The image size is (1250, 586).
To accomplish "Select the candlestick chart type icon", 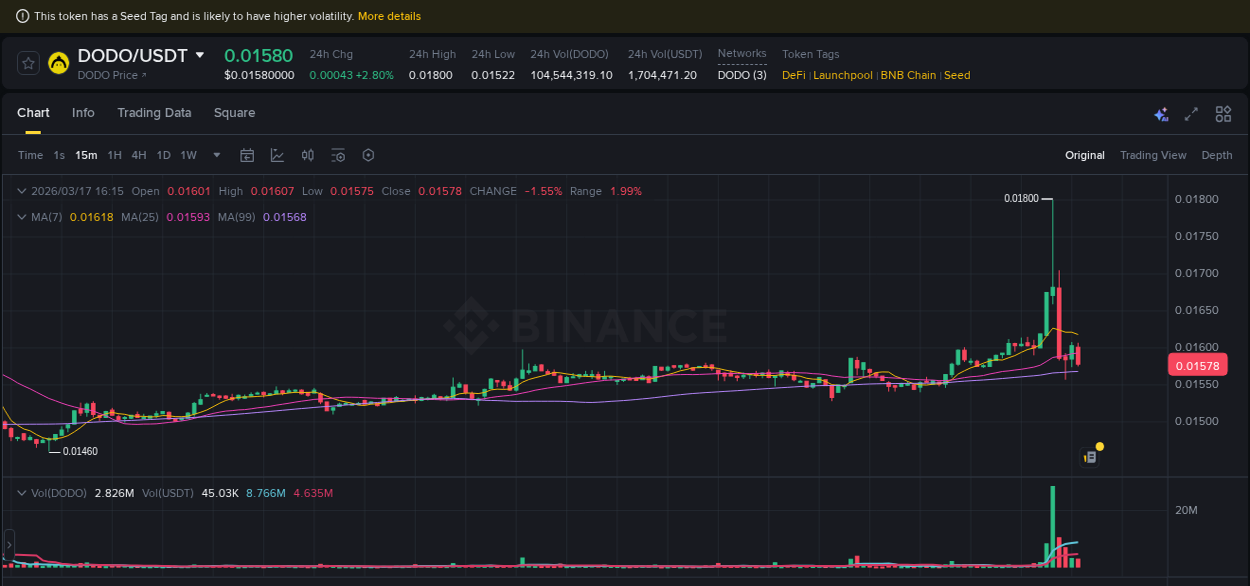I will [x=307, y=155].
